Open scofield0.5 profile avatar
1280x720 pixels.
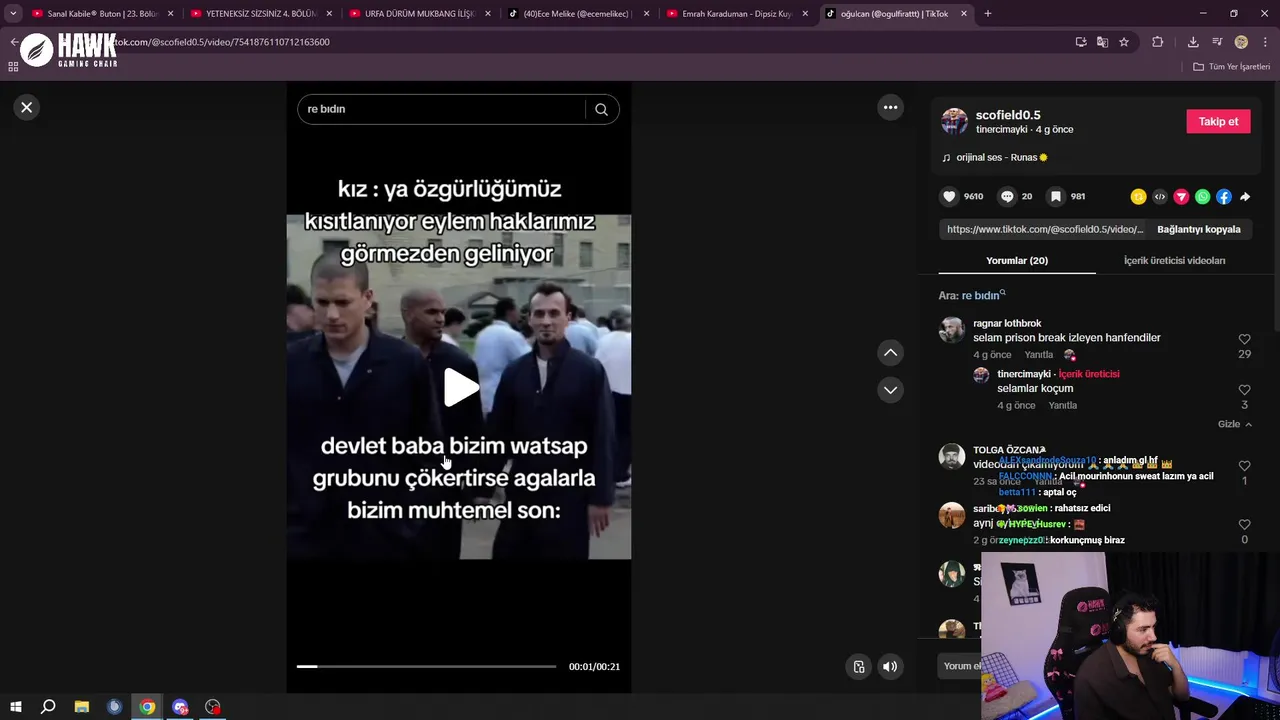coord(955,122)
